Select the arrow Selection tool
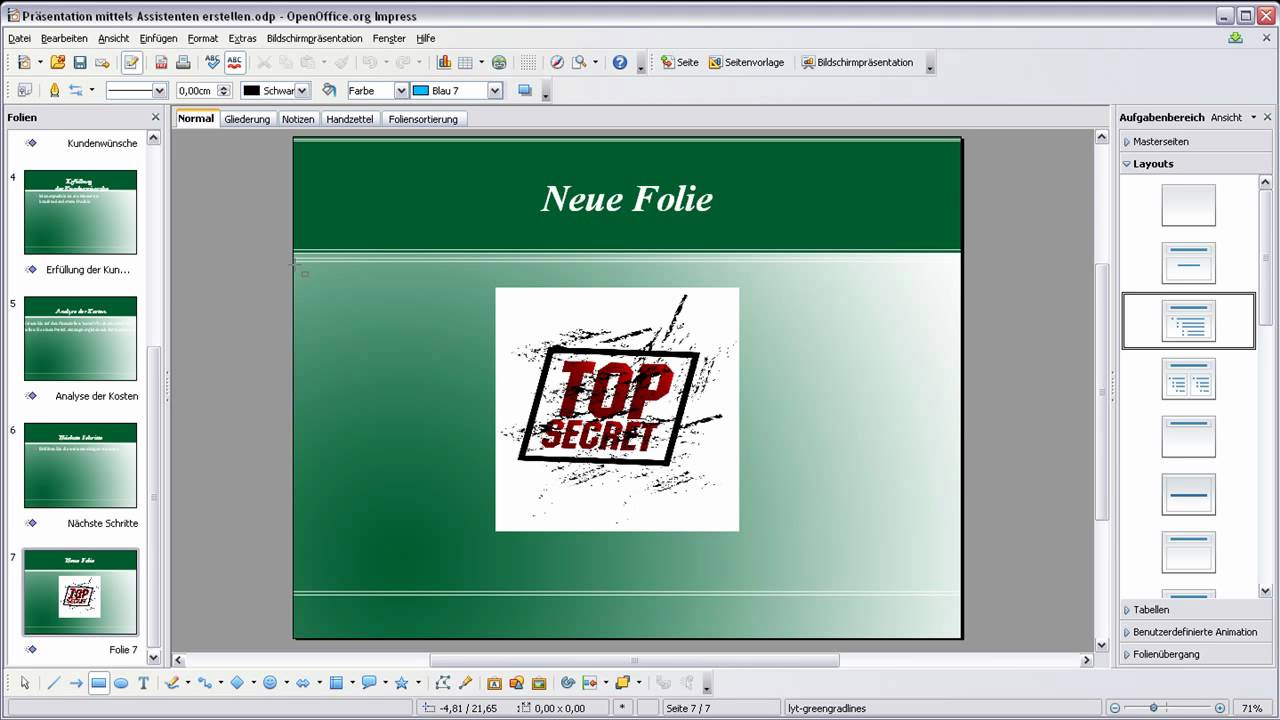 (25, 683)
